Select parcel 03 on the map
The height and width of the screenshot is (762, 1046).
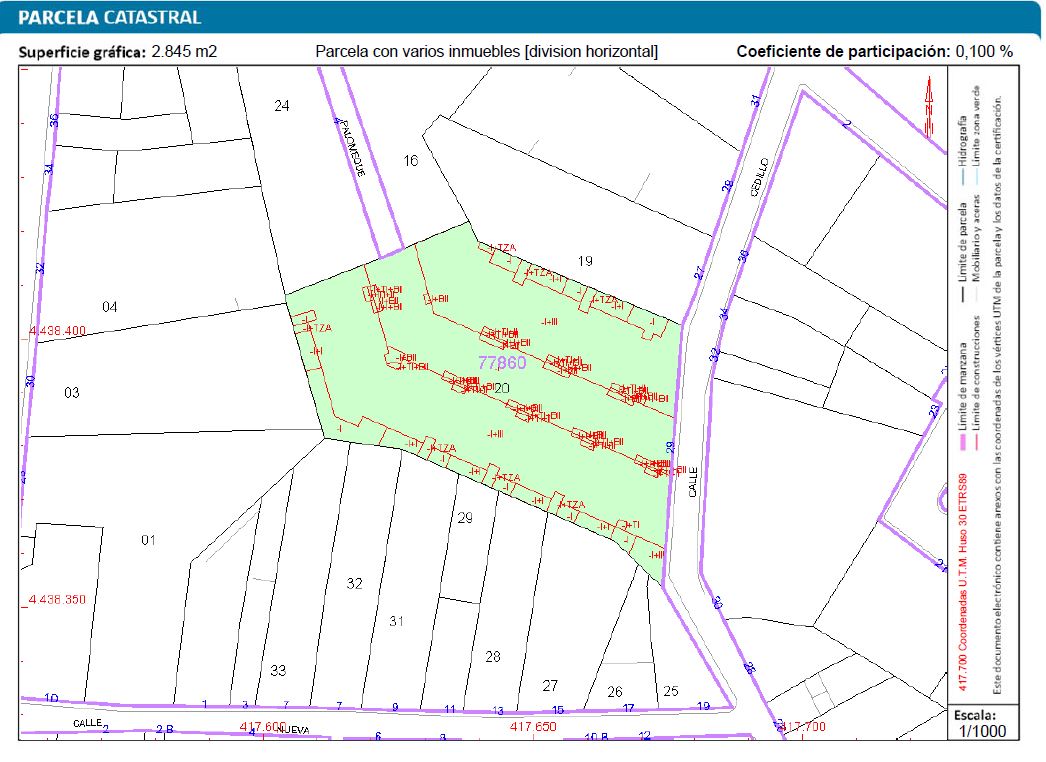pos(71,393)
